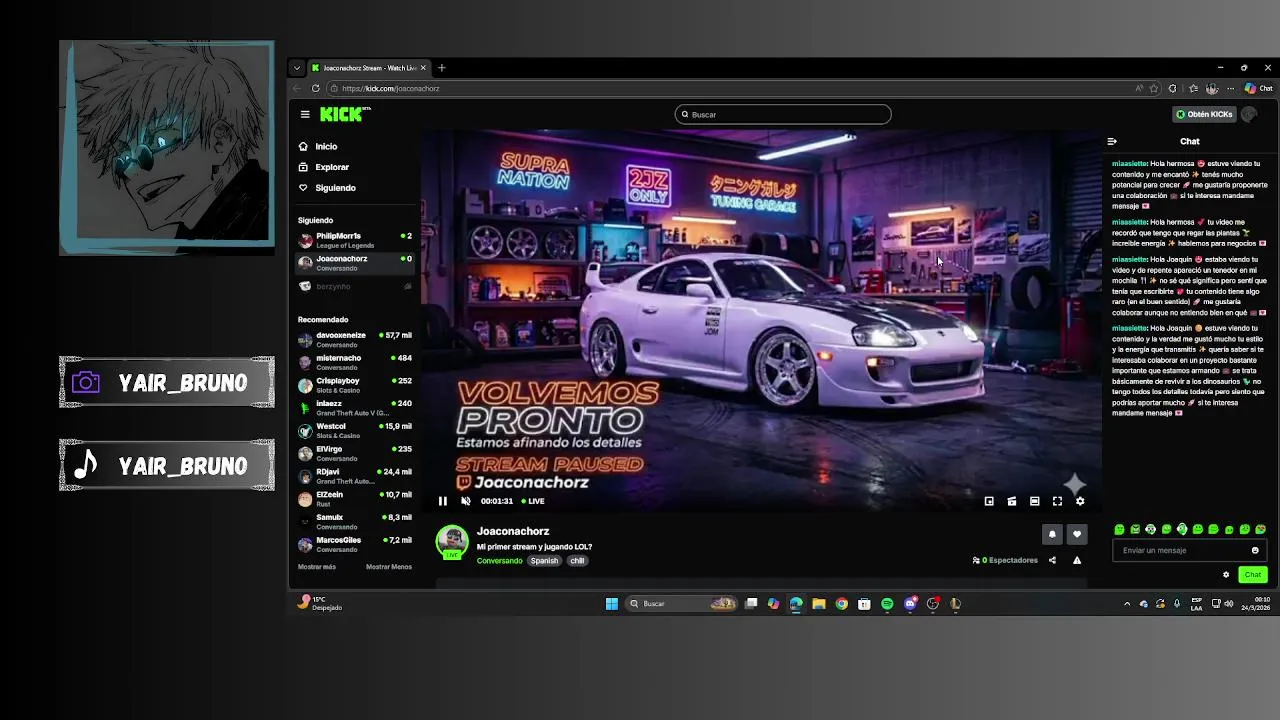This screenshot has height=720, width=1280.
Task: Open offline channel berzyniho
Action: [x=355, y=286]
